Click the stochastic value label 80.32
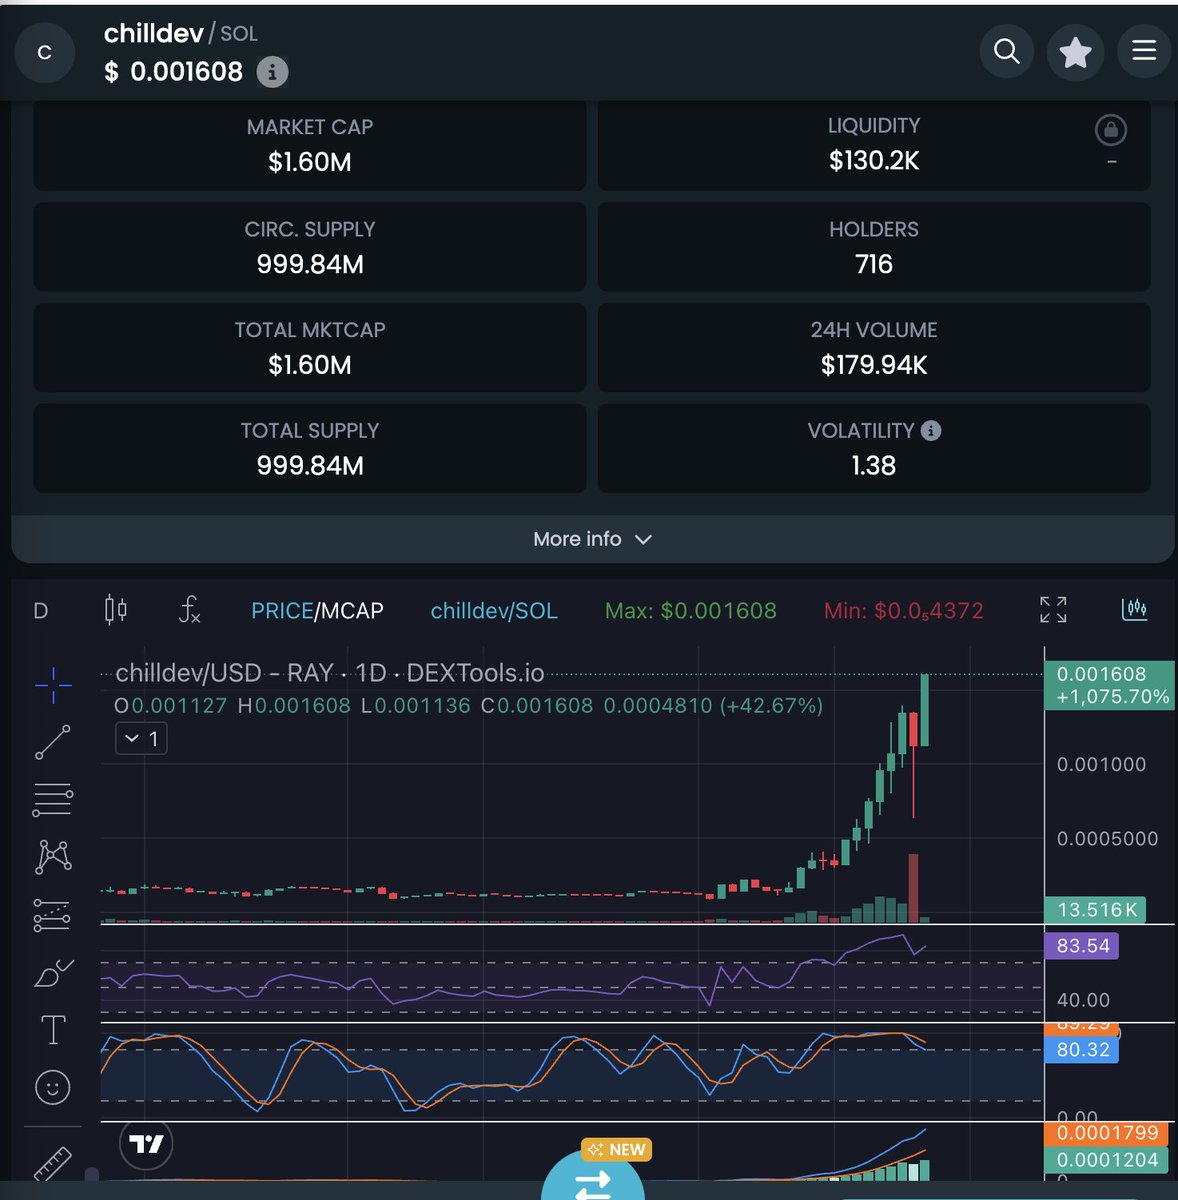This screenshot has width=1178, height=1200. 1082,1050
